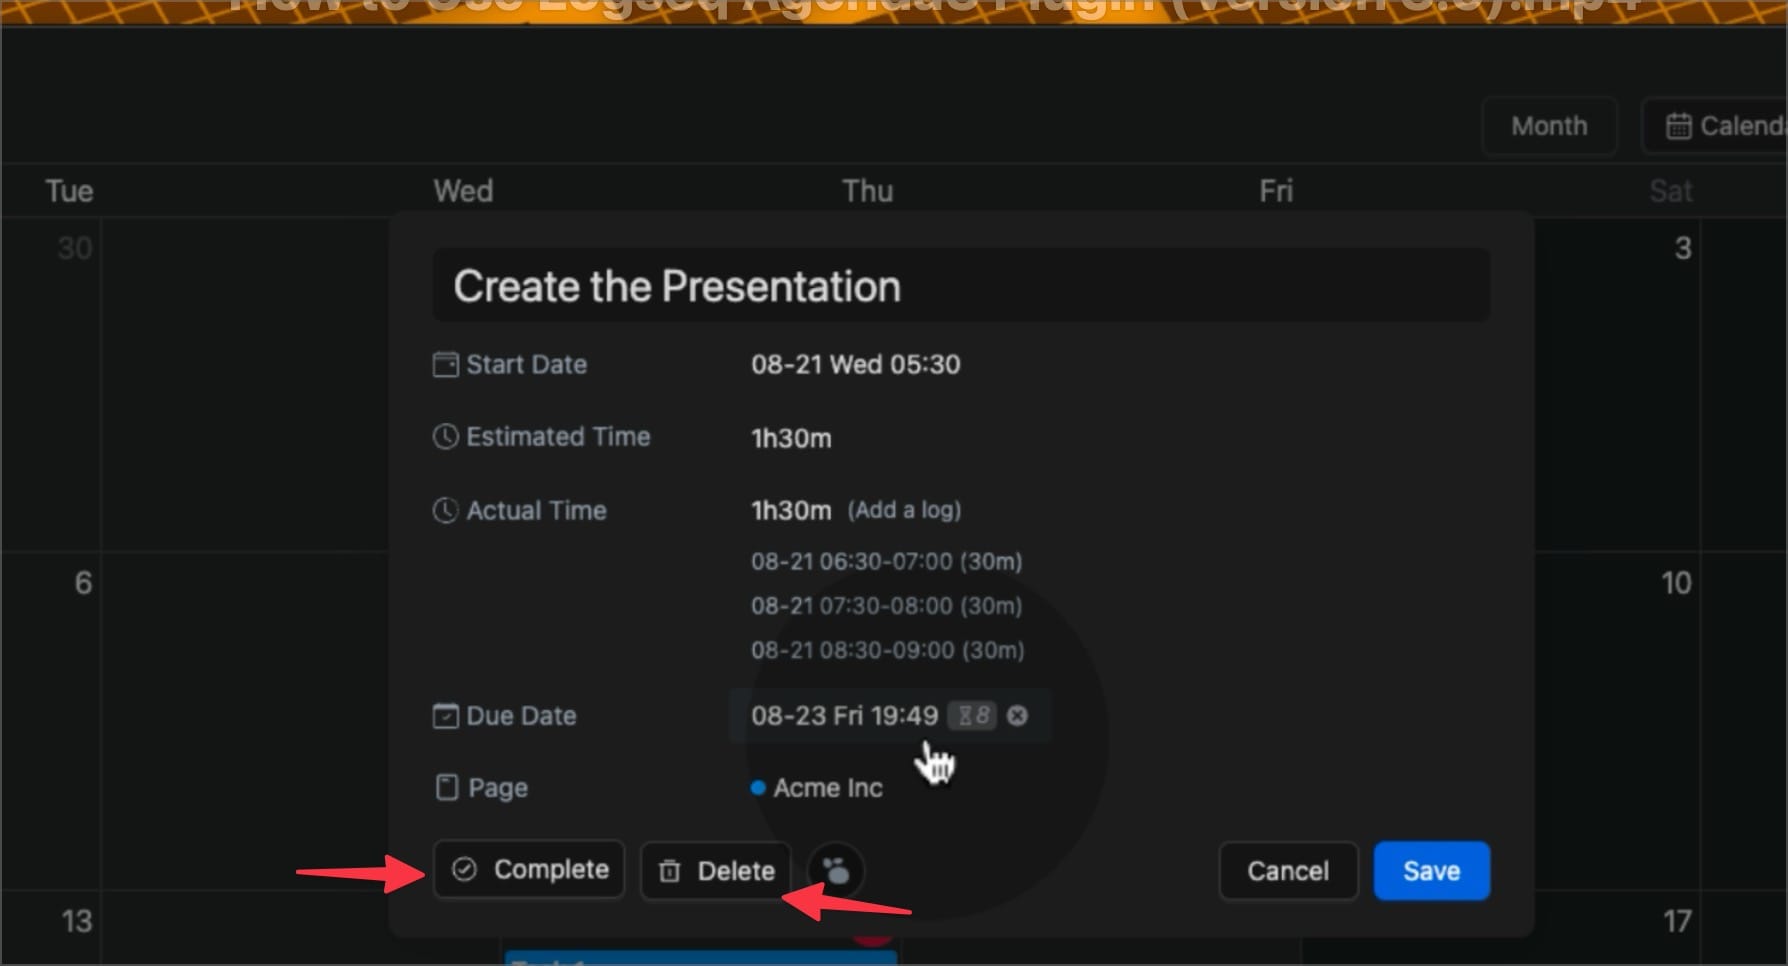This screenshot has width=1788, height=966.
Task: Select log 08-21 06:30-07:00 (30m)
Action: pyautogui.click(x=887, y=561)
